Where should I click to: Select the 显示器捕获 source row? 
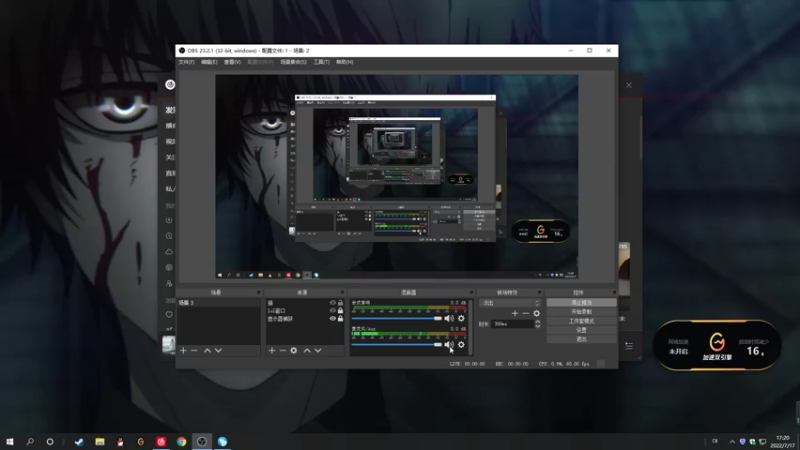click(x=305, y=319)
